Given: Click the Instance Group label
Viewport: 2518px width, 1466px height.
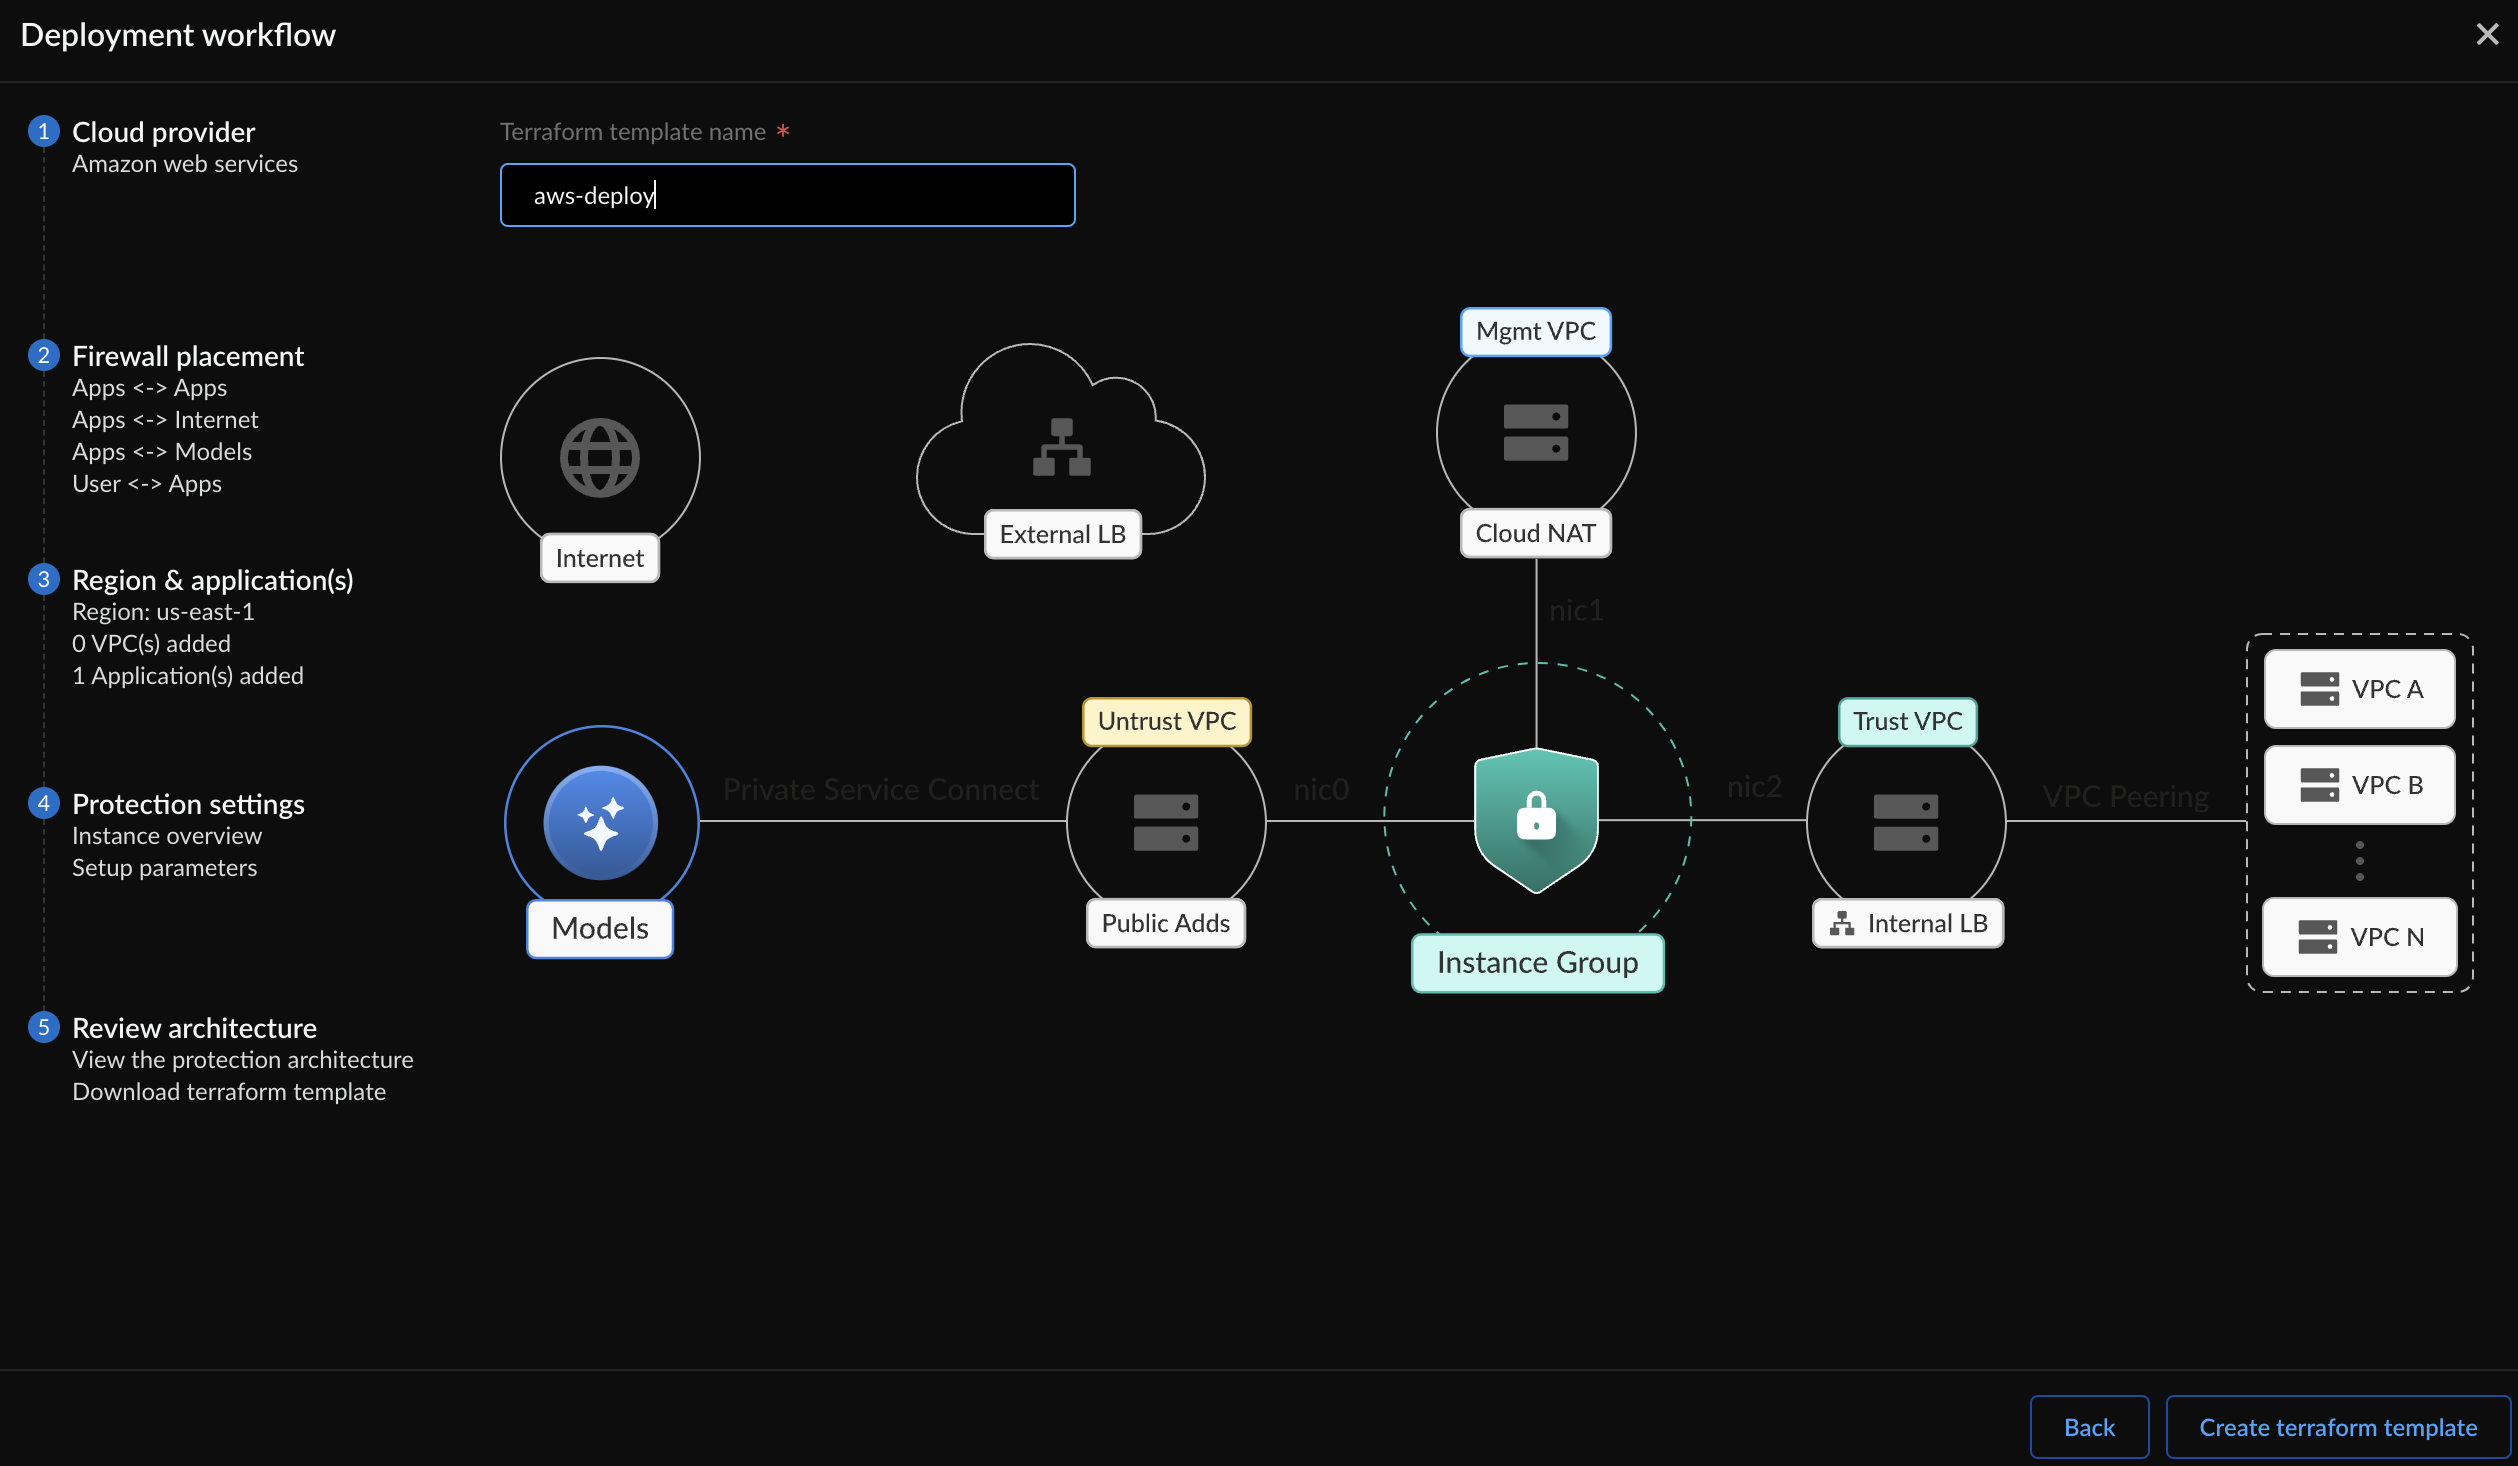Looking at the screenshot, I should 1536,962.
